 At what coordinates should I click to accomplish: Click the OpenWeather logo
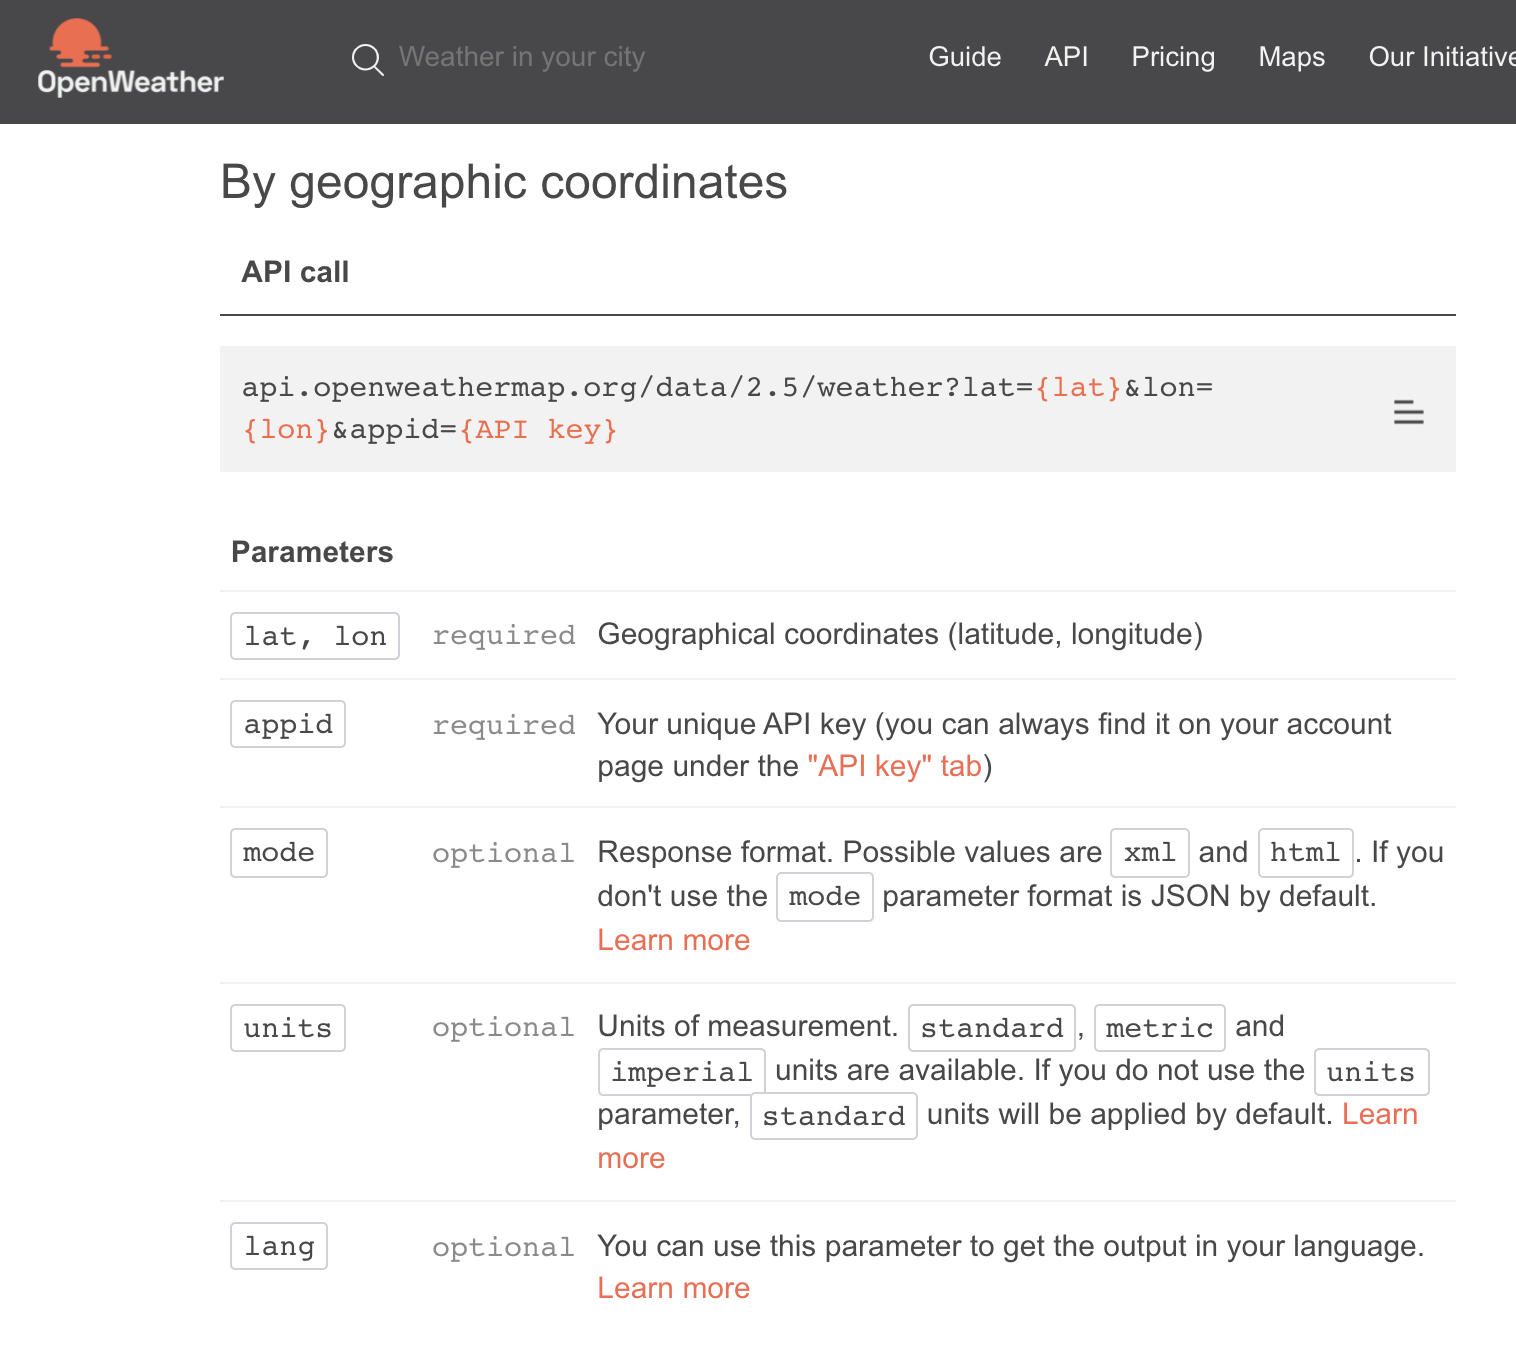[x=130, y=58]
